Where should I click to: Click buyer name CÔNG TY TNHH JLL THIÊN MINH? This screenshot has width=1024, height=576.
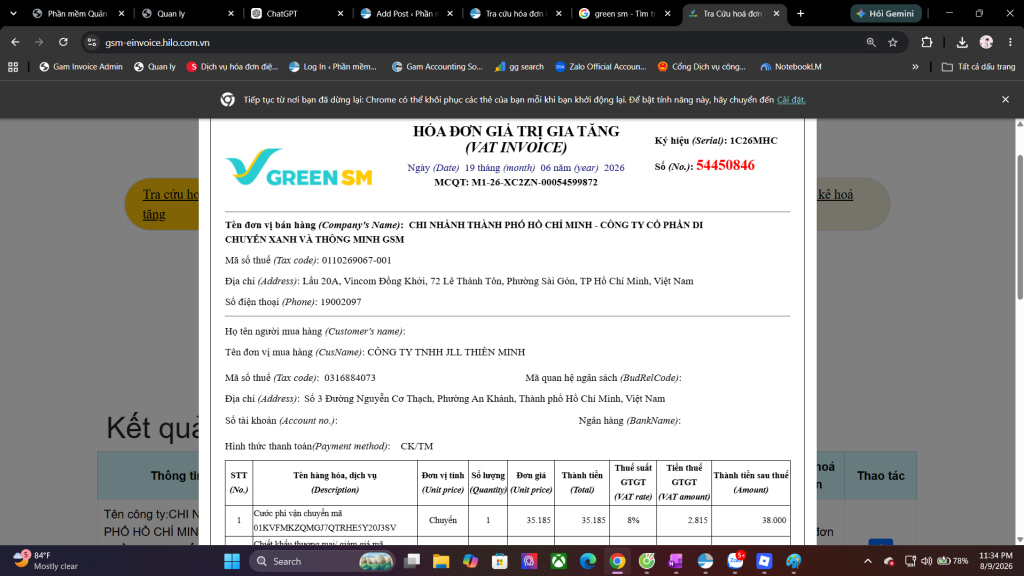click(x=446, y=352)
